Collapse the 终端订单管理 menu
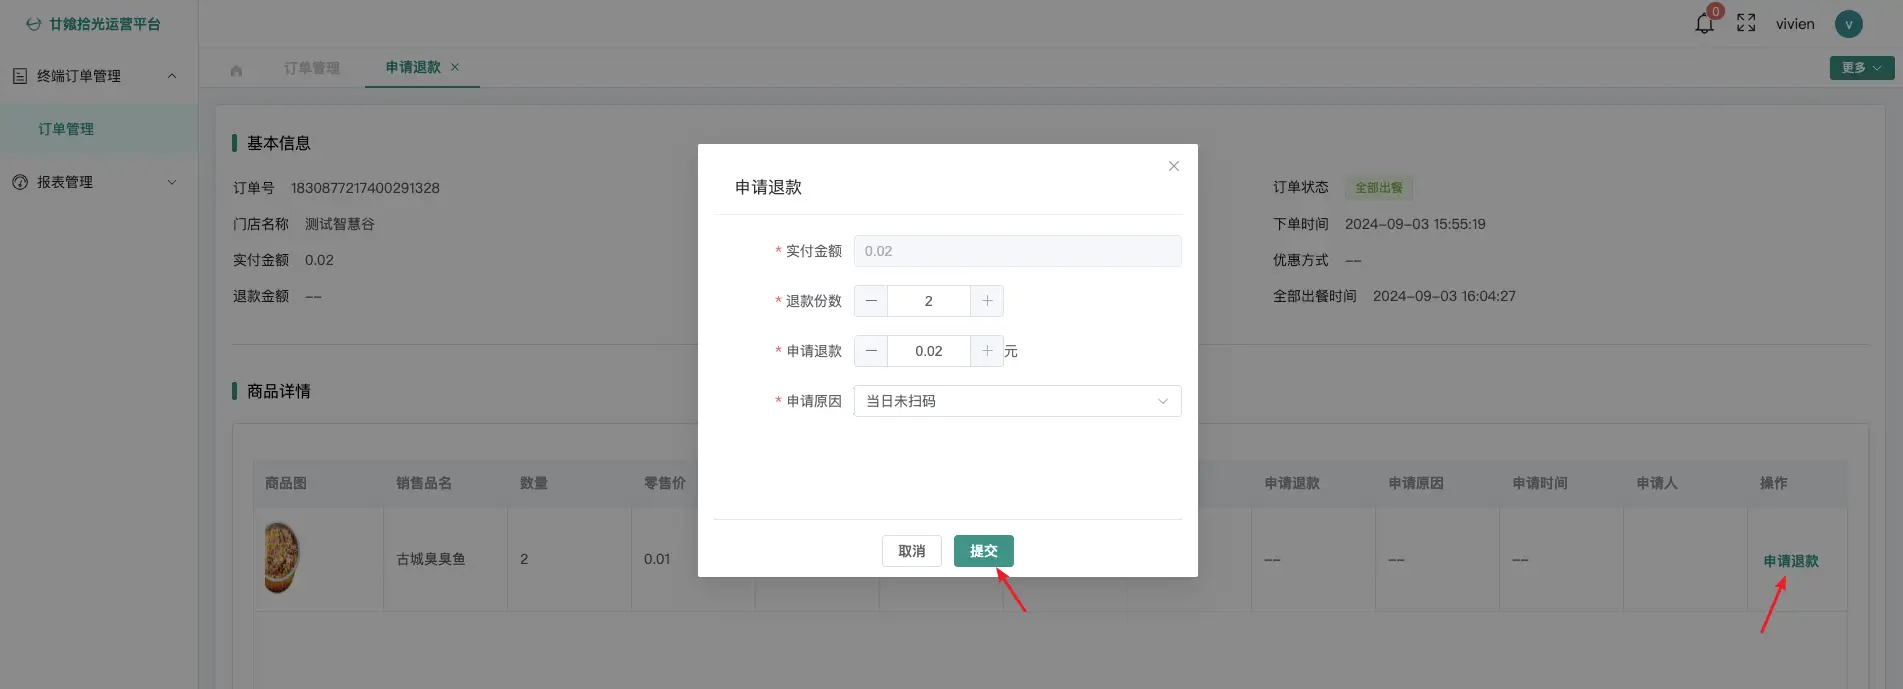The image size is (1903, 689). 172,76
